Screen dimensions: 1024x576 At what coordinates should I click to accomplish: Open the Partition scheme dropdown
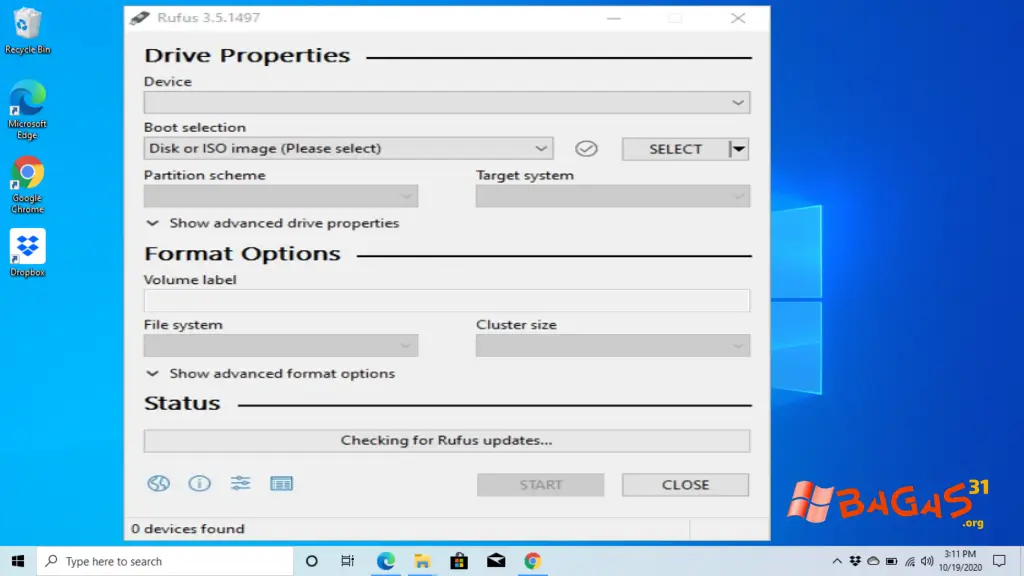(x=281, y=196)
